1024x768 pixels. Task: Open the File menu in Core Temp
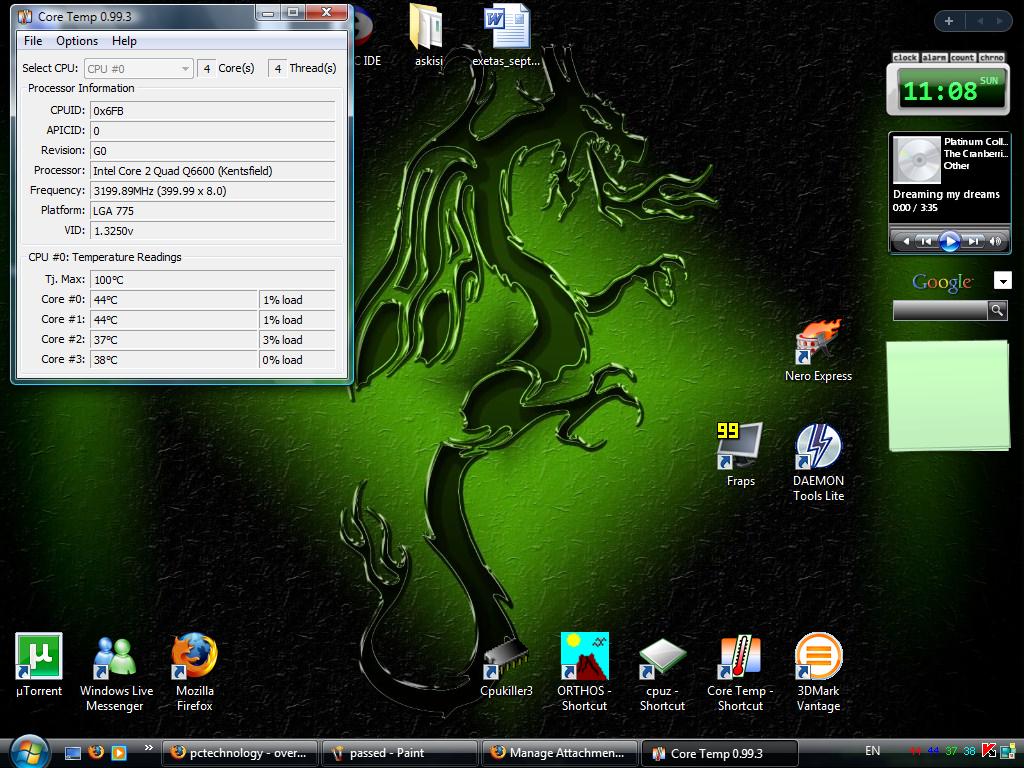tap(33, 41)
